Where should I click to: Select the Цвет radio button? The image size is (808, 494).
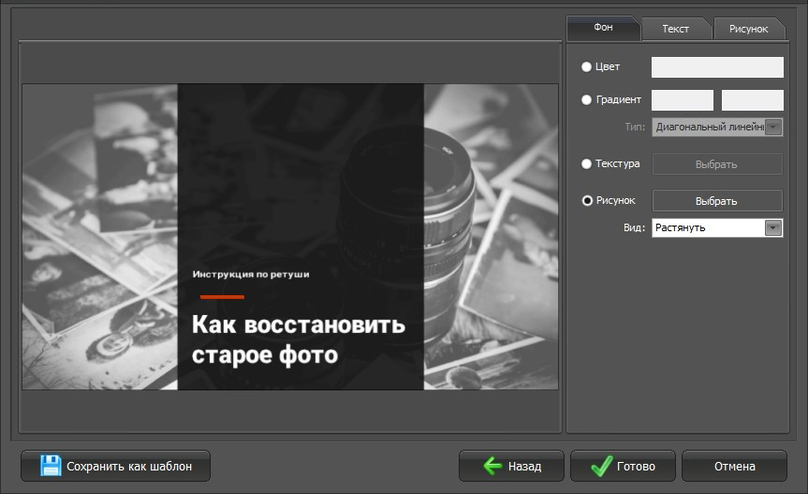coord(586,67)
